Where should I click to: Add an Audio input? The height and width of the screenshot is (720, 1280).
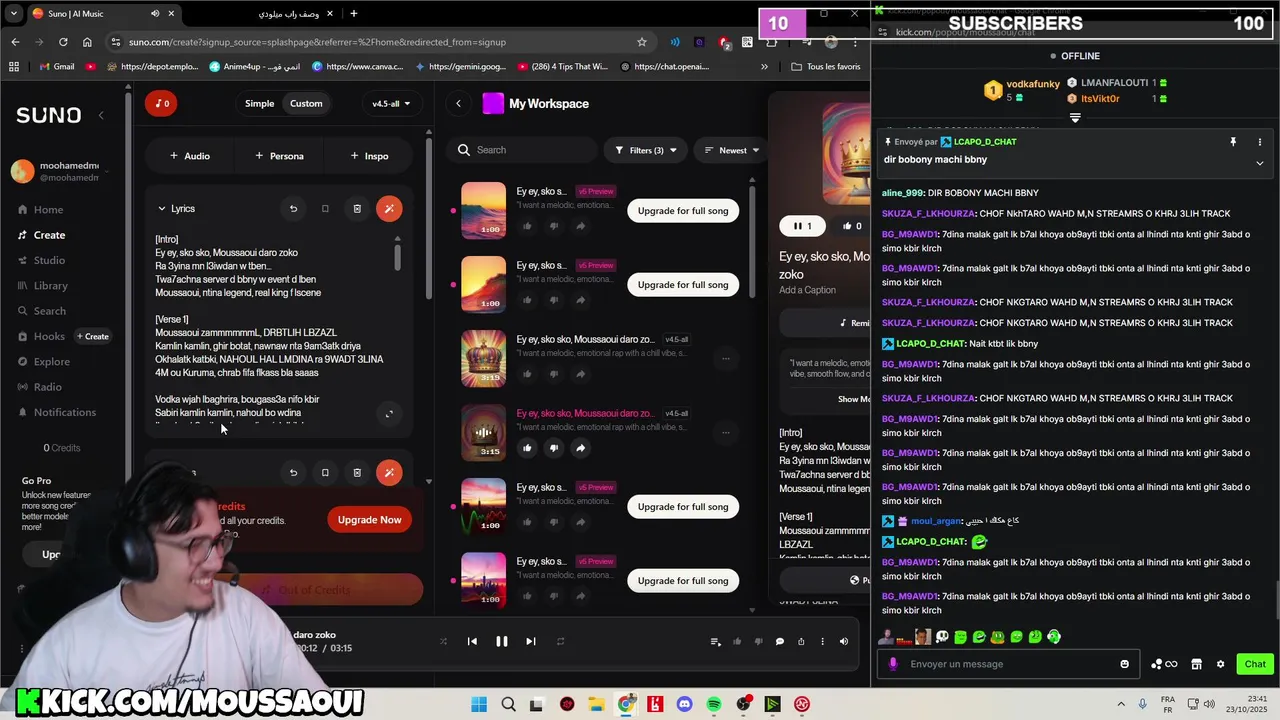(189, 156)
